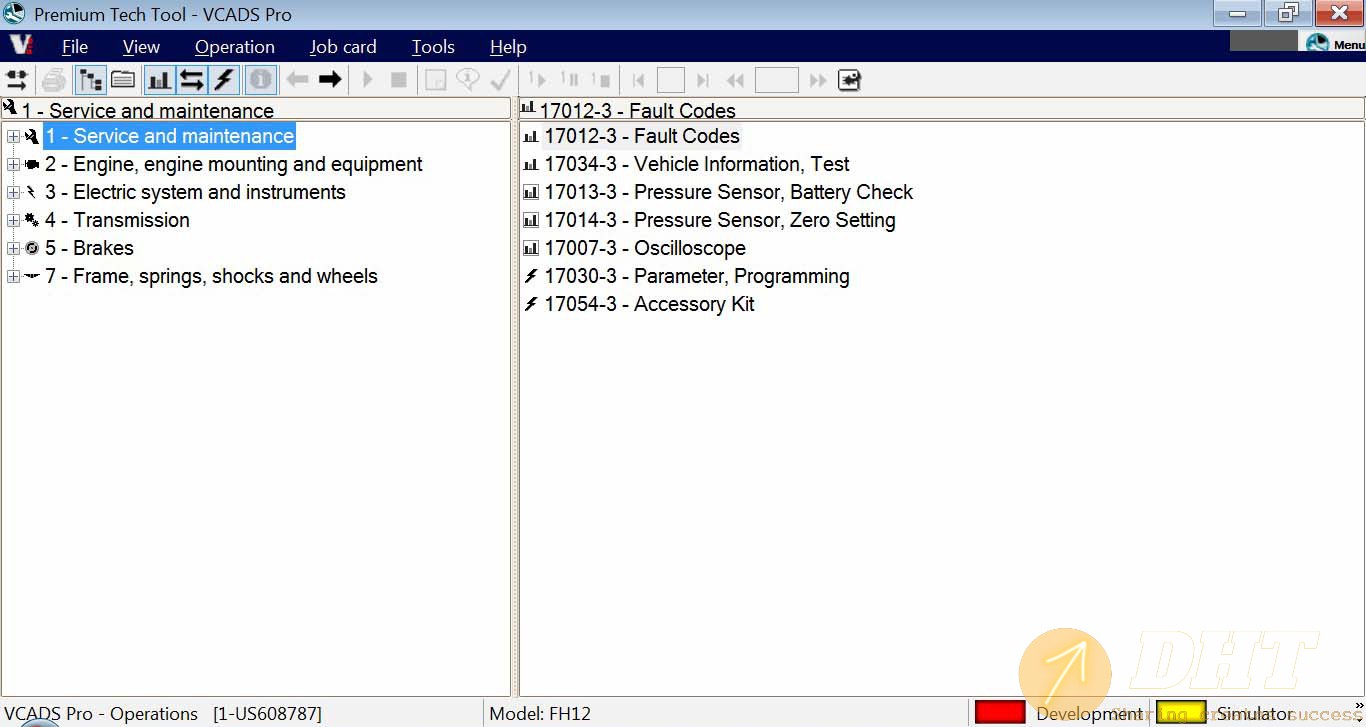Toggle the list/card view toolbar button
1366x727 pixels.
[123, 80]
